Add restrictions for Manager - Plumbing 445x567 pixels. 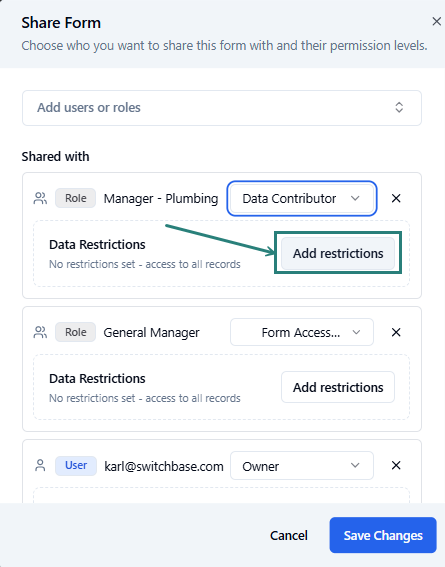coord(338,253)
